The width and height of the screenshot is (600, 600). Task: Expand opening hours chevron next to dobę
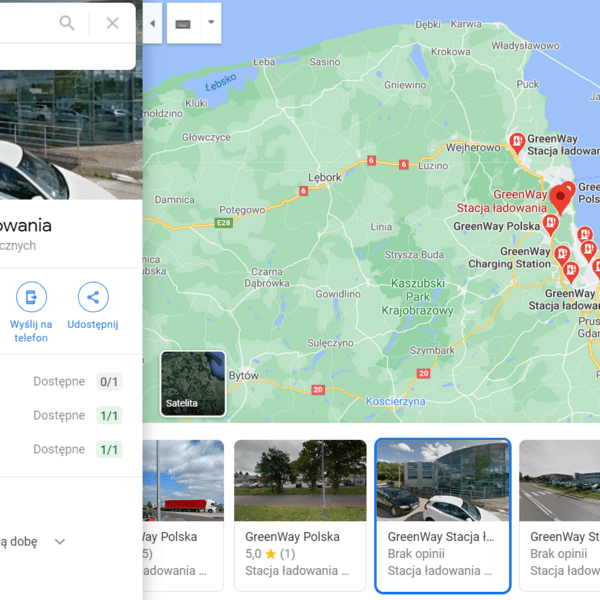[x=60, y=541]
